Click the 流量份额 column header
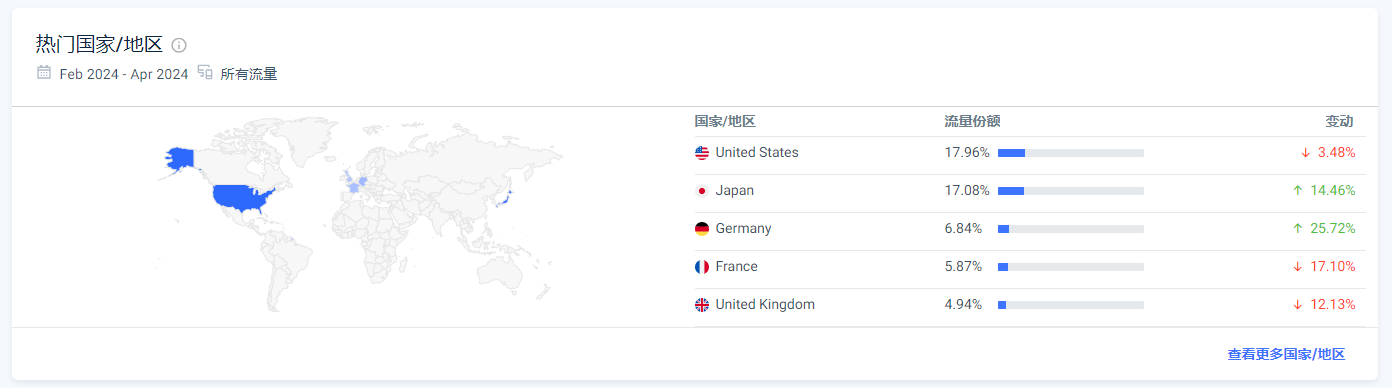Screen dimensions: 1392x388 point(972,121)
